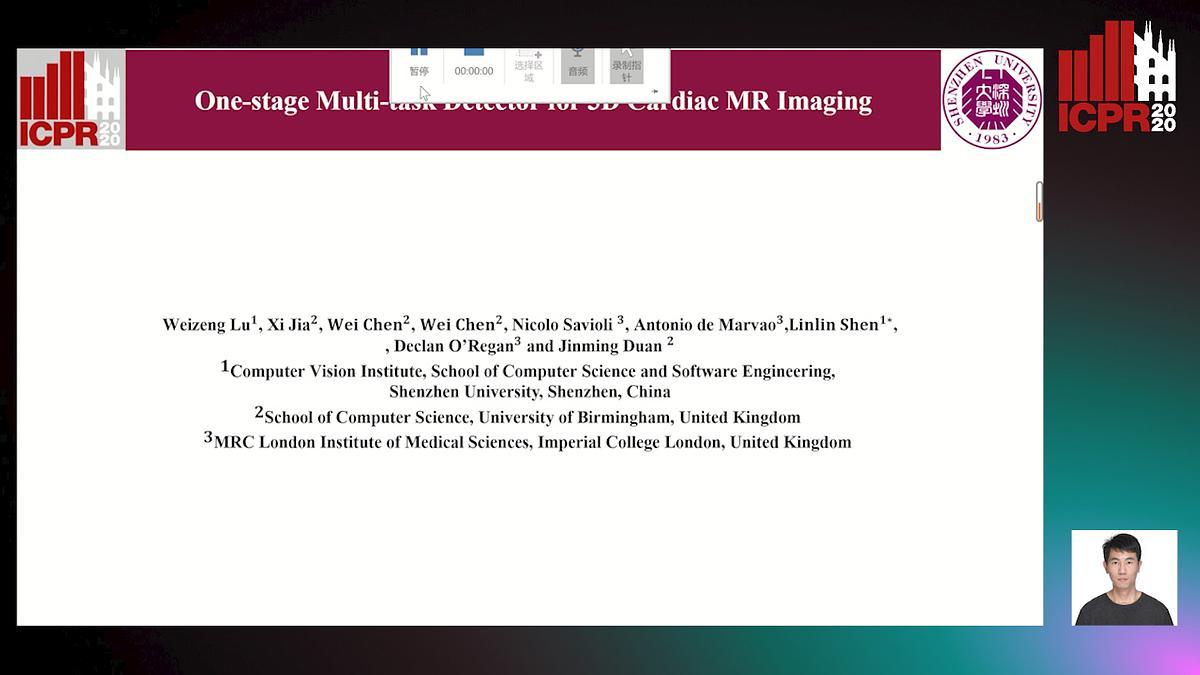Pin the recording toolbar with pin icon
1200x675 pixels.
pyautogui.click(x=656, y=91)
